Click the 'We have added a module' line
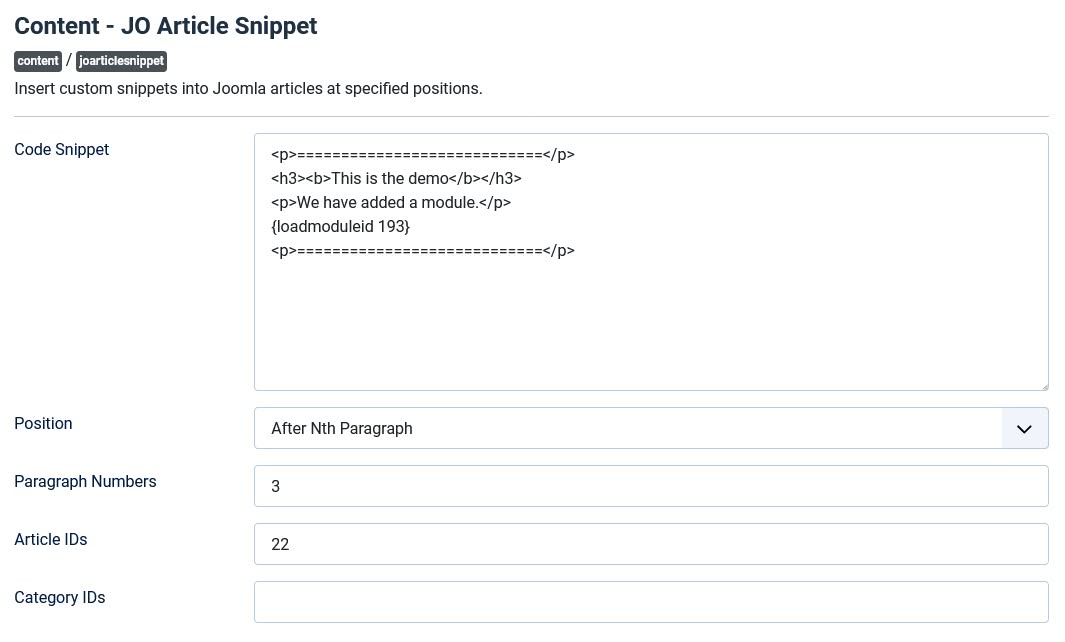The width and height of the screenshot is (1065, 642). pyautogui.click(x=390, y=203)
